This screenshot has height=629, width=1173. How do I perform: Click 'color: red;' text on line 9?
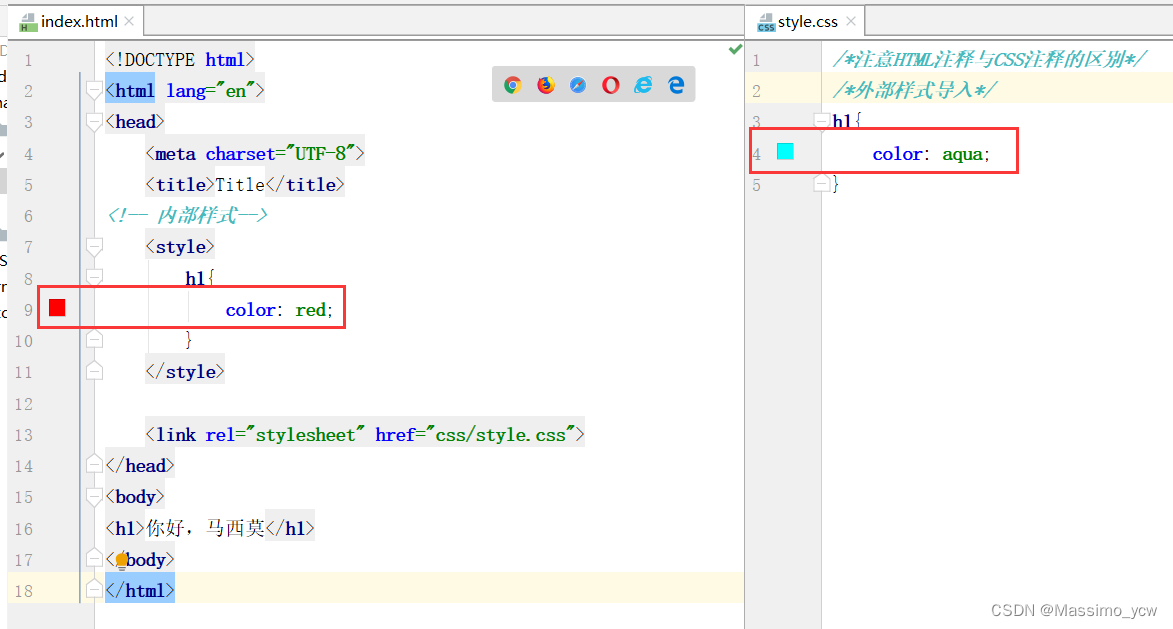click(x=280, y=310)
